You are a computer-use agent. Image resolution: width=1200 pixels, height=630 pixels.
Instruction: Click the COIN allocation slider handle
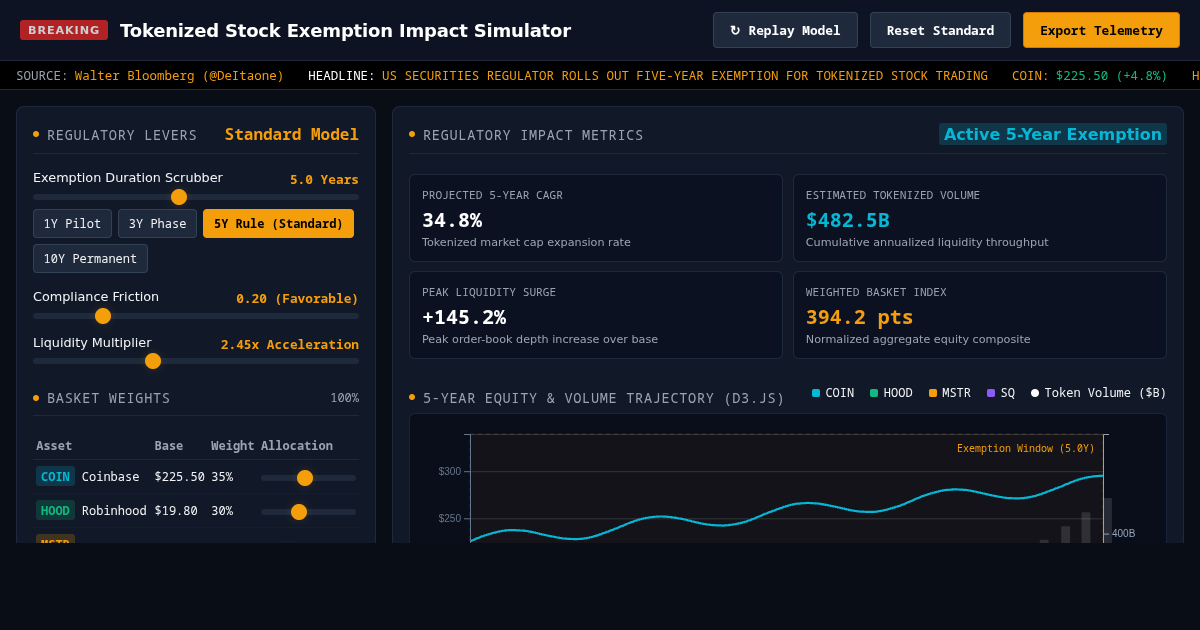305,478
